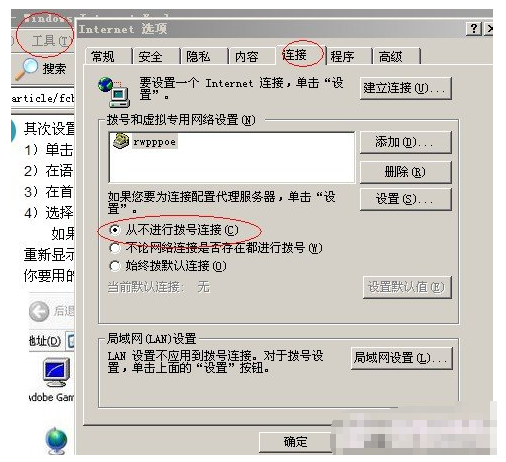Click the 添加 button
The height and width of the screenshot is (462, 506).
point(406,142)
